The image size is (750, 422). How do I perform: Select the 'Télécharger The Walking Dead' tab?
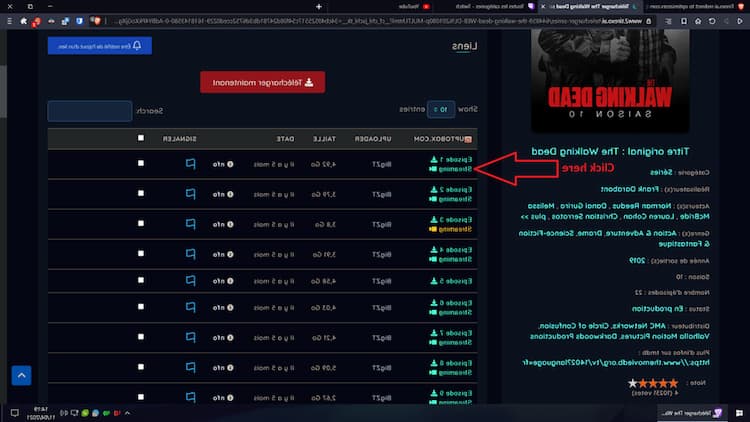tap(591, 7)
